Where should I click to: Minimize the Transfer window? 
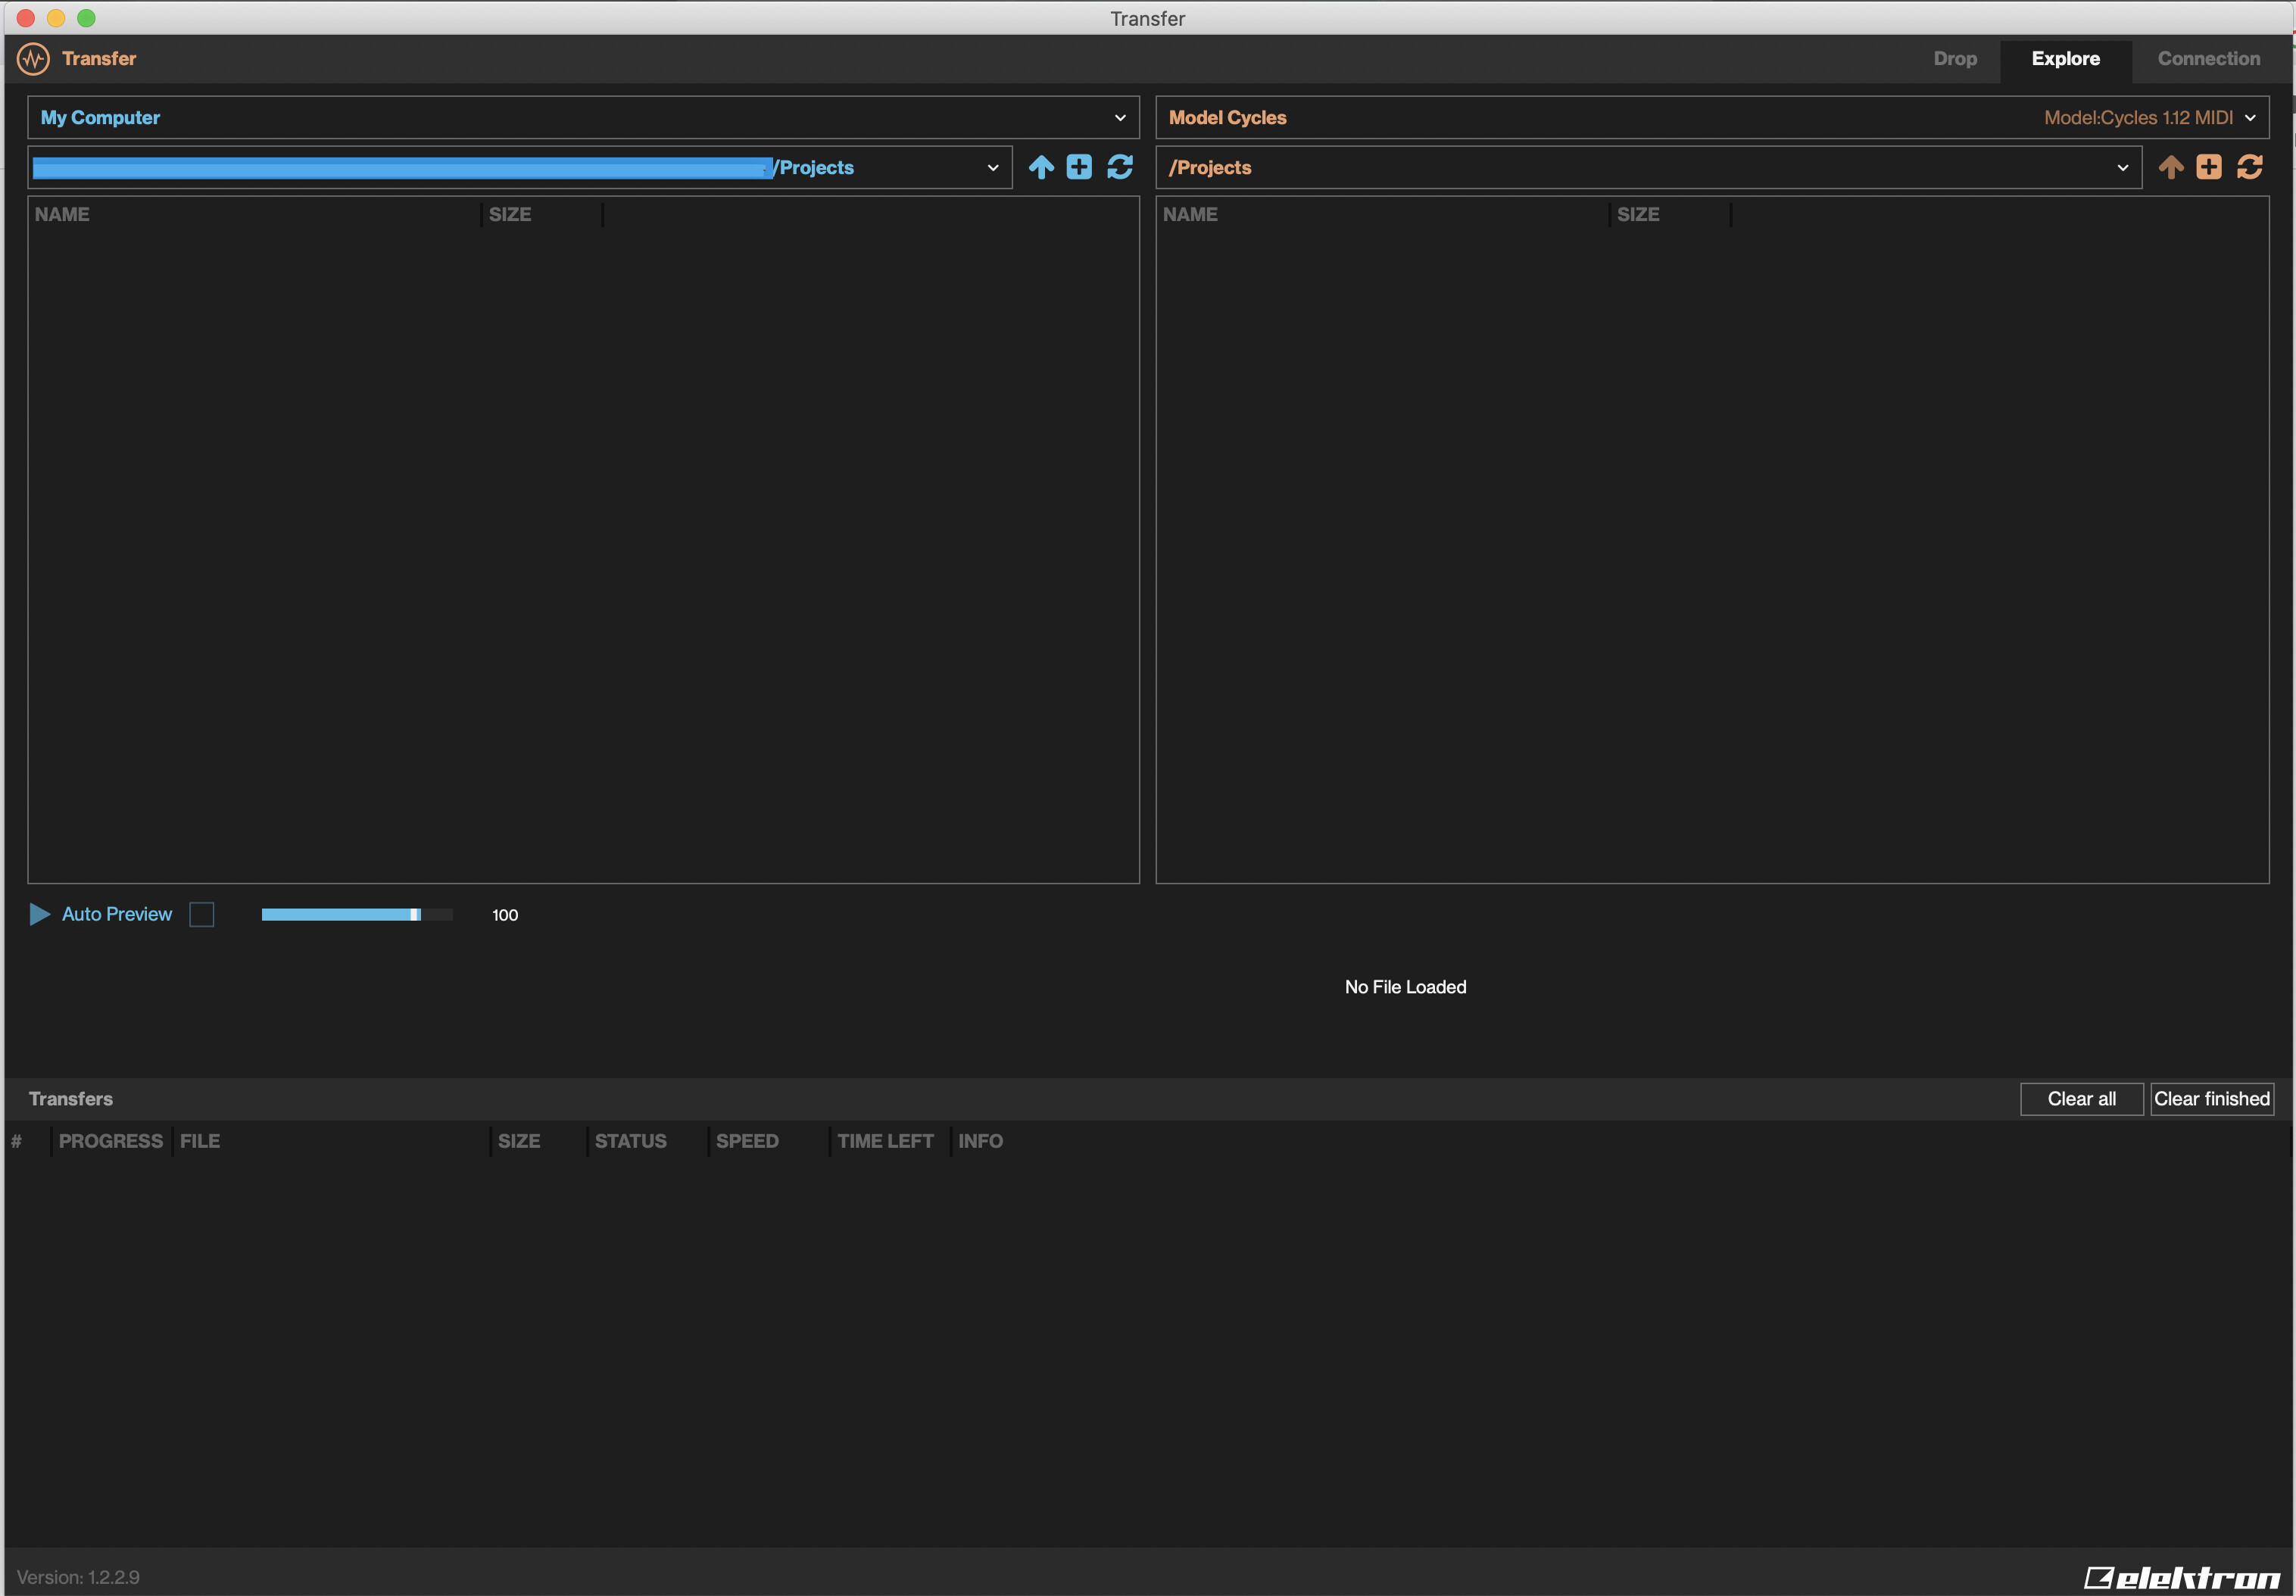56,18
